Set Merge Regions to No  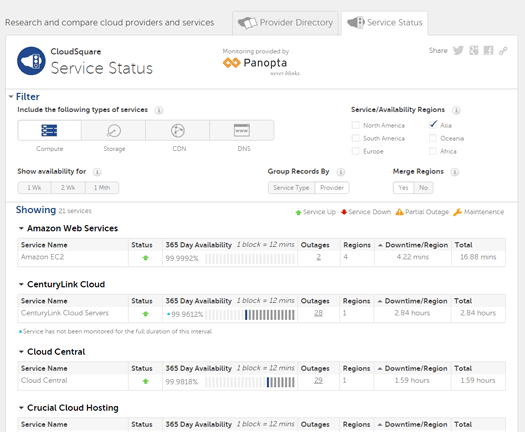[424, 188]
